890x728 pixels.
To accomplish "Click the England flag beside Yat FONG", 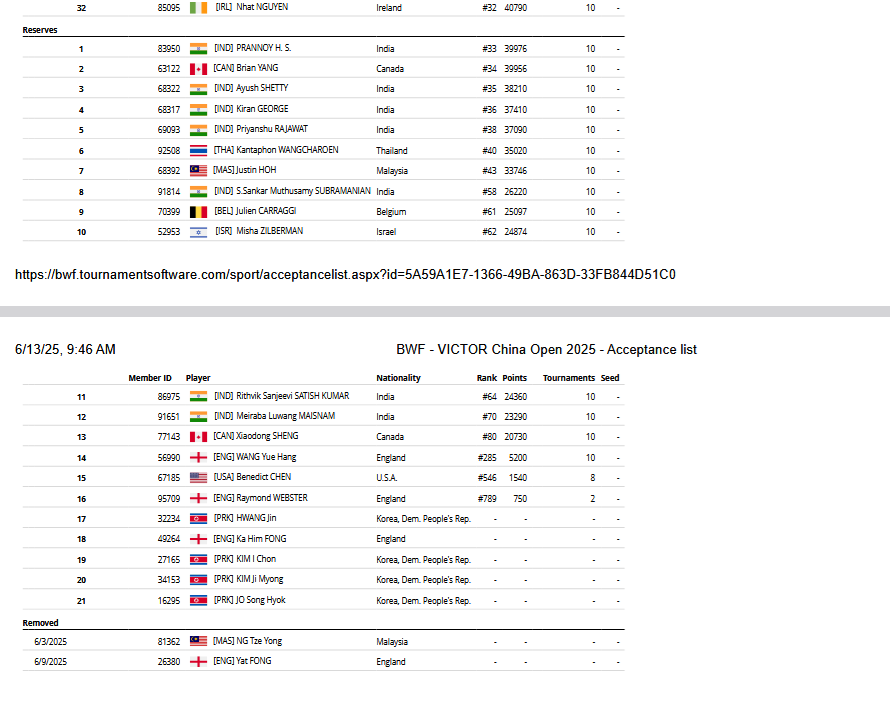I will [198, 662].
